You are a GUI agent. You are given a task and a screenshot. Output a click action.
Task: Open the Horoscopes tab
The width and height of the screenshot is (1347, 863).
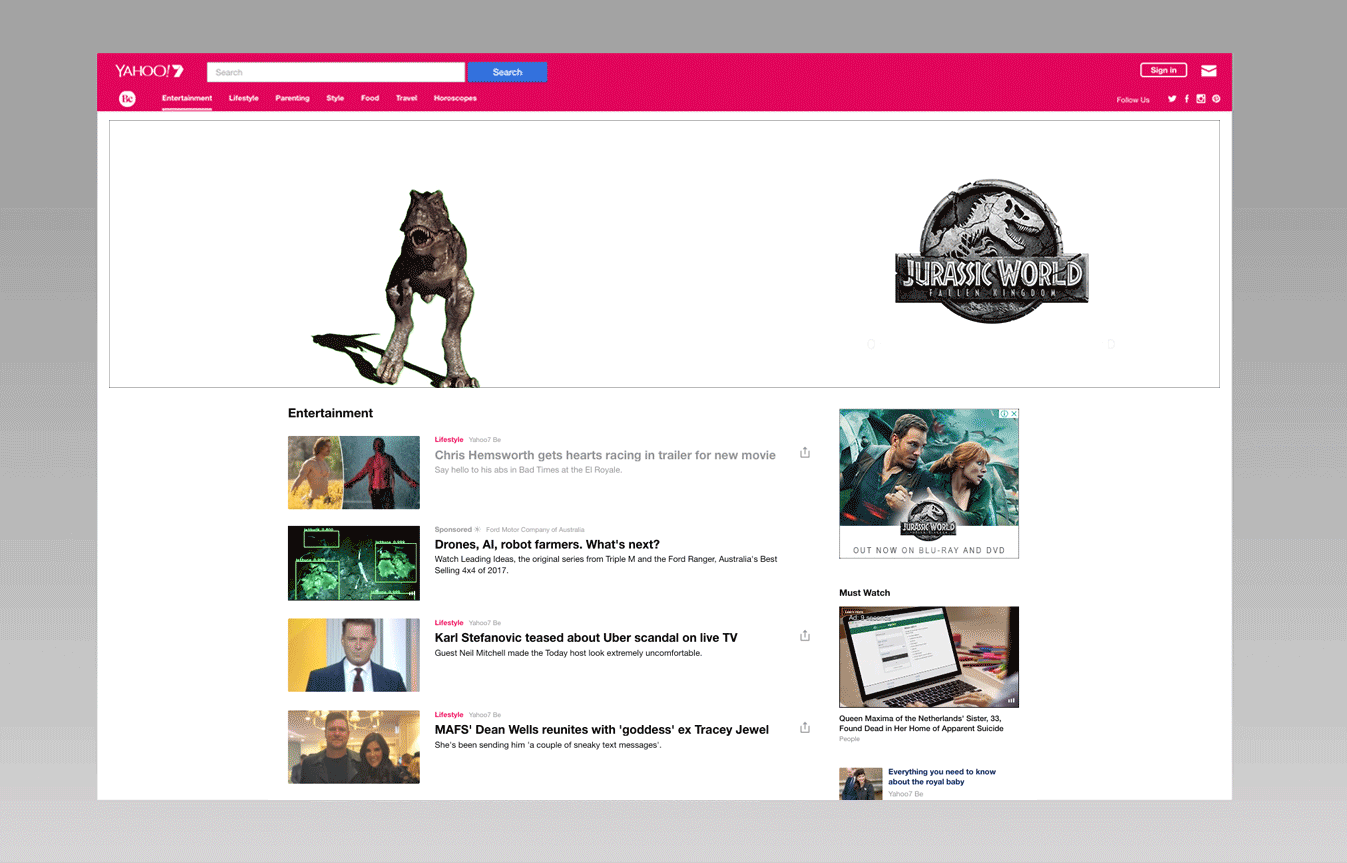pos(455,98)
